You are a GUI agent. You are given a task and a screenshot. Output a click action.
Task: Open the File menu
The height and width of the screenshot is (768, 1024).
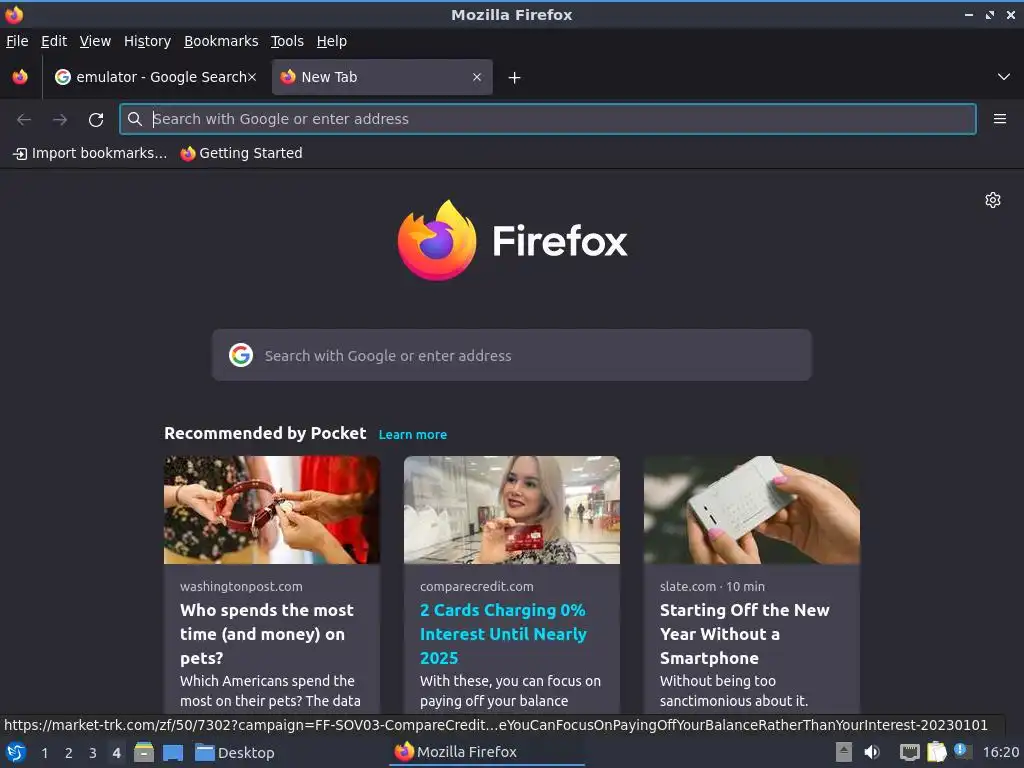click(x=17, y=41)
